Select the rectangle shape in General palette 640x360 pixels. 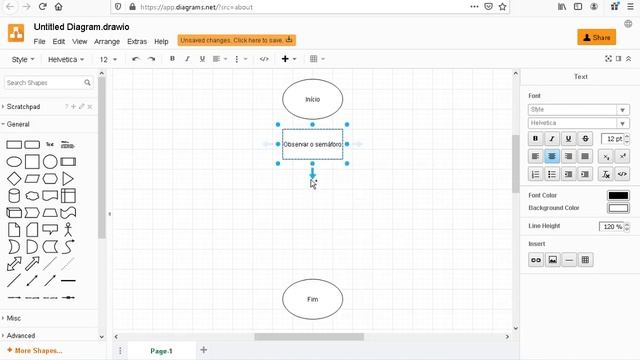[x=14, y=144]
